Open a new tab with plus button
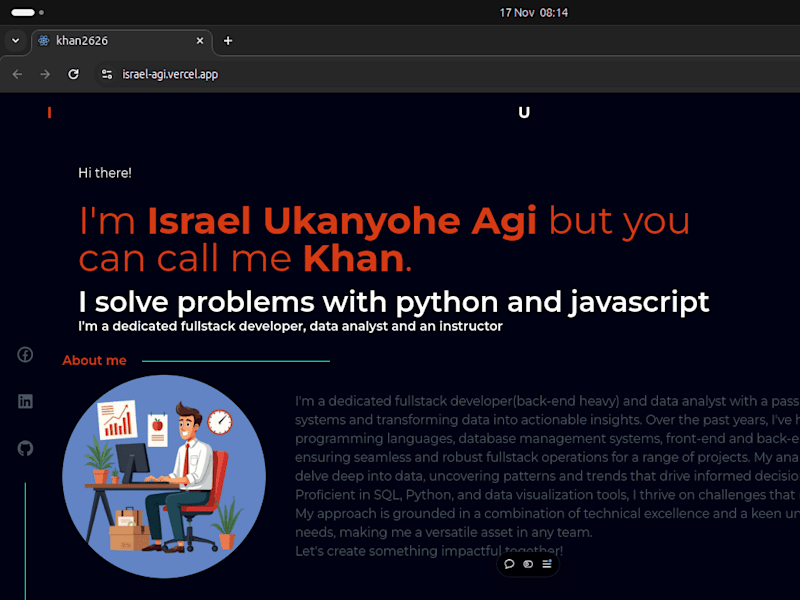 coord(228,41)
